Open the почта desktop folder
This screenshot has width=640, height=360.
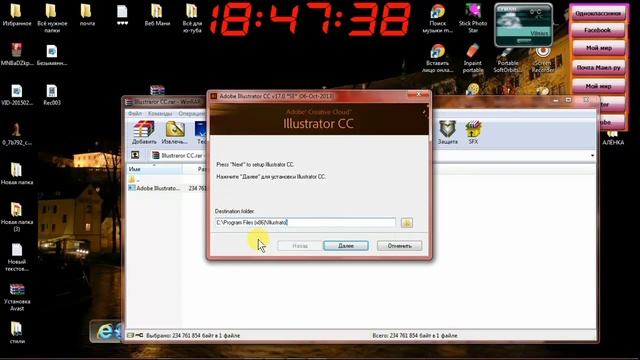point(87,15)
